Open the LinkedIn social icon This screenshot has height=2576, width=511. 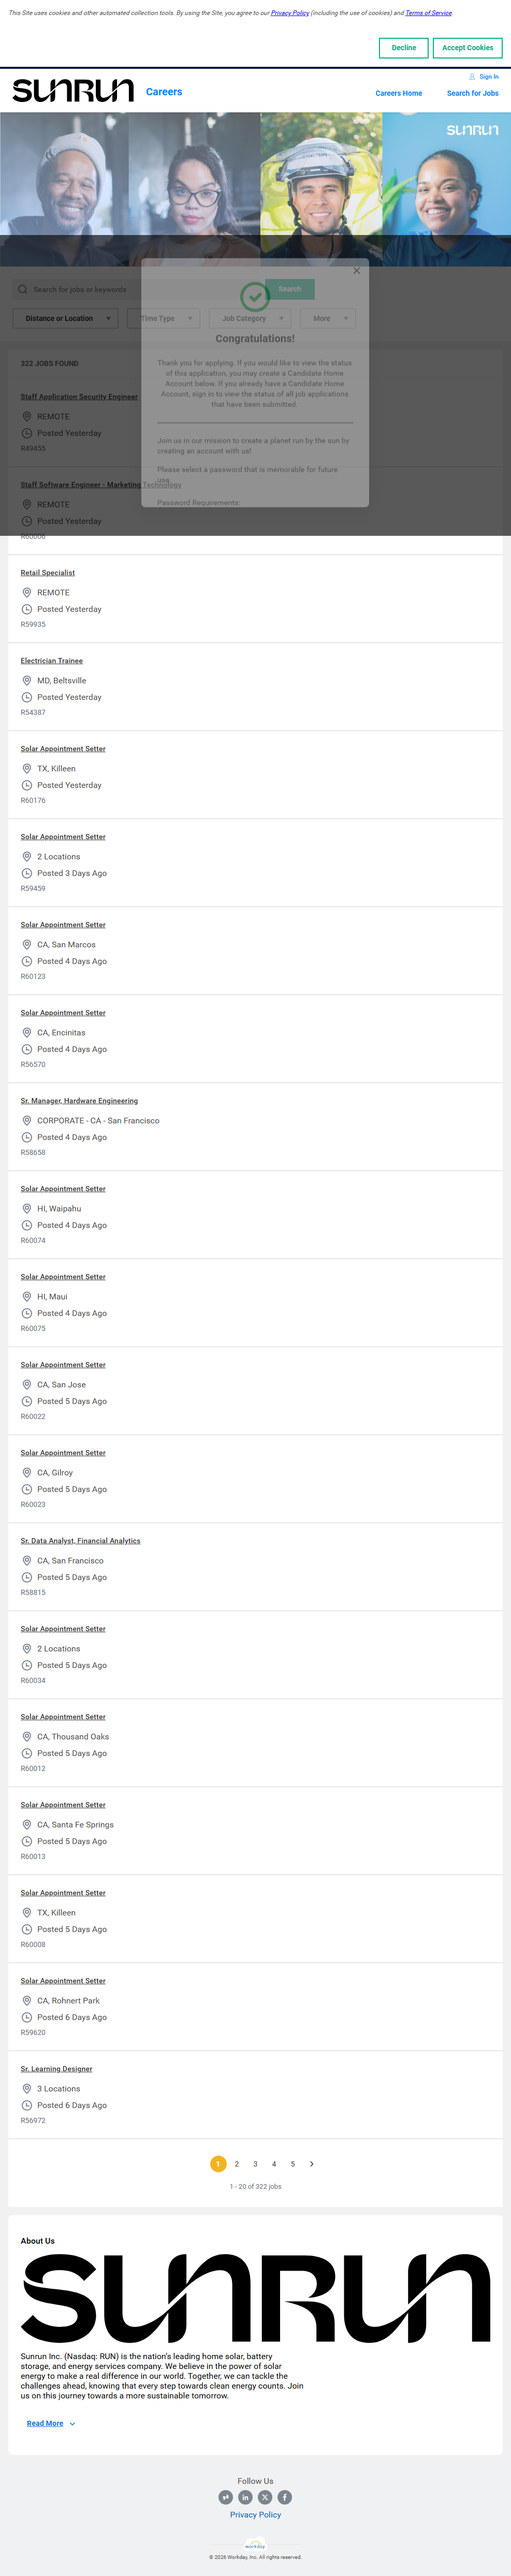(x=245, y=2497)
